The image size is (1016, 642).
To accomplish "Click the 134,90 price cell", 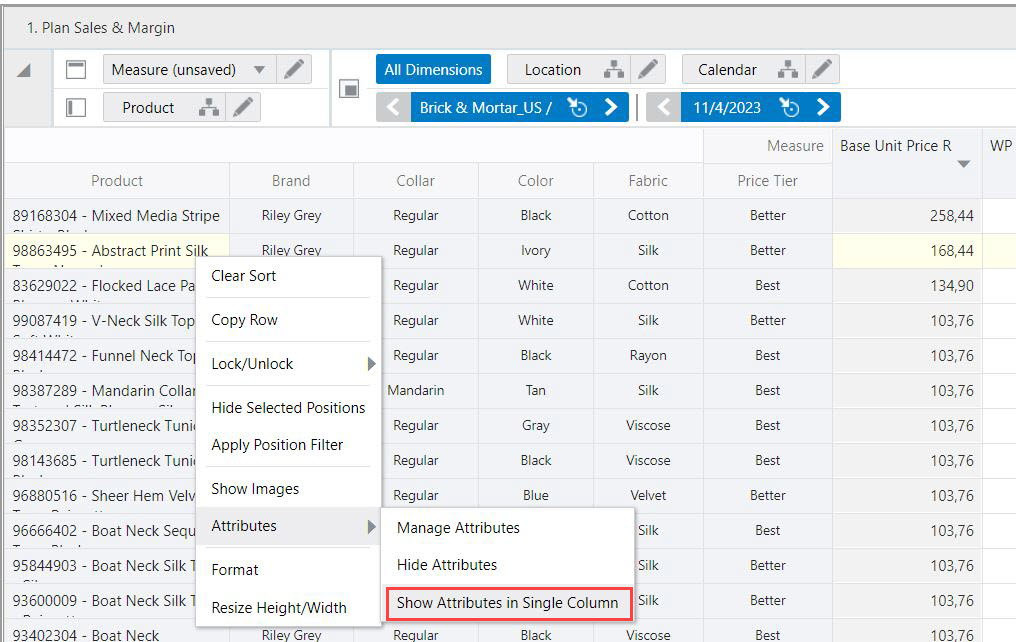I will point(907,286).
